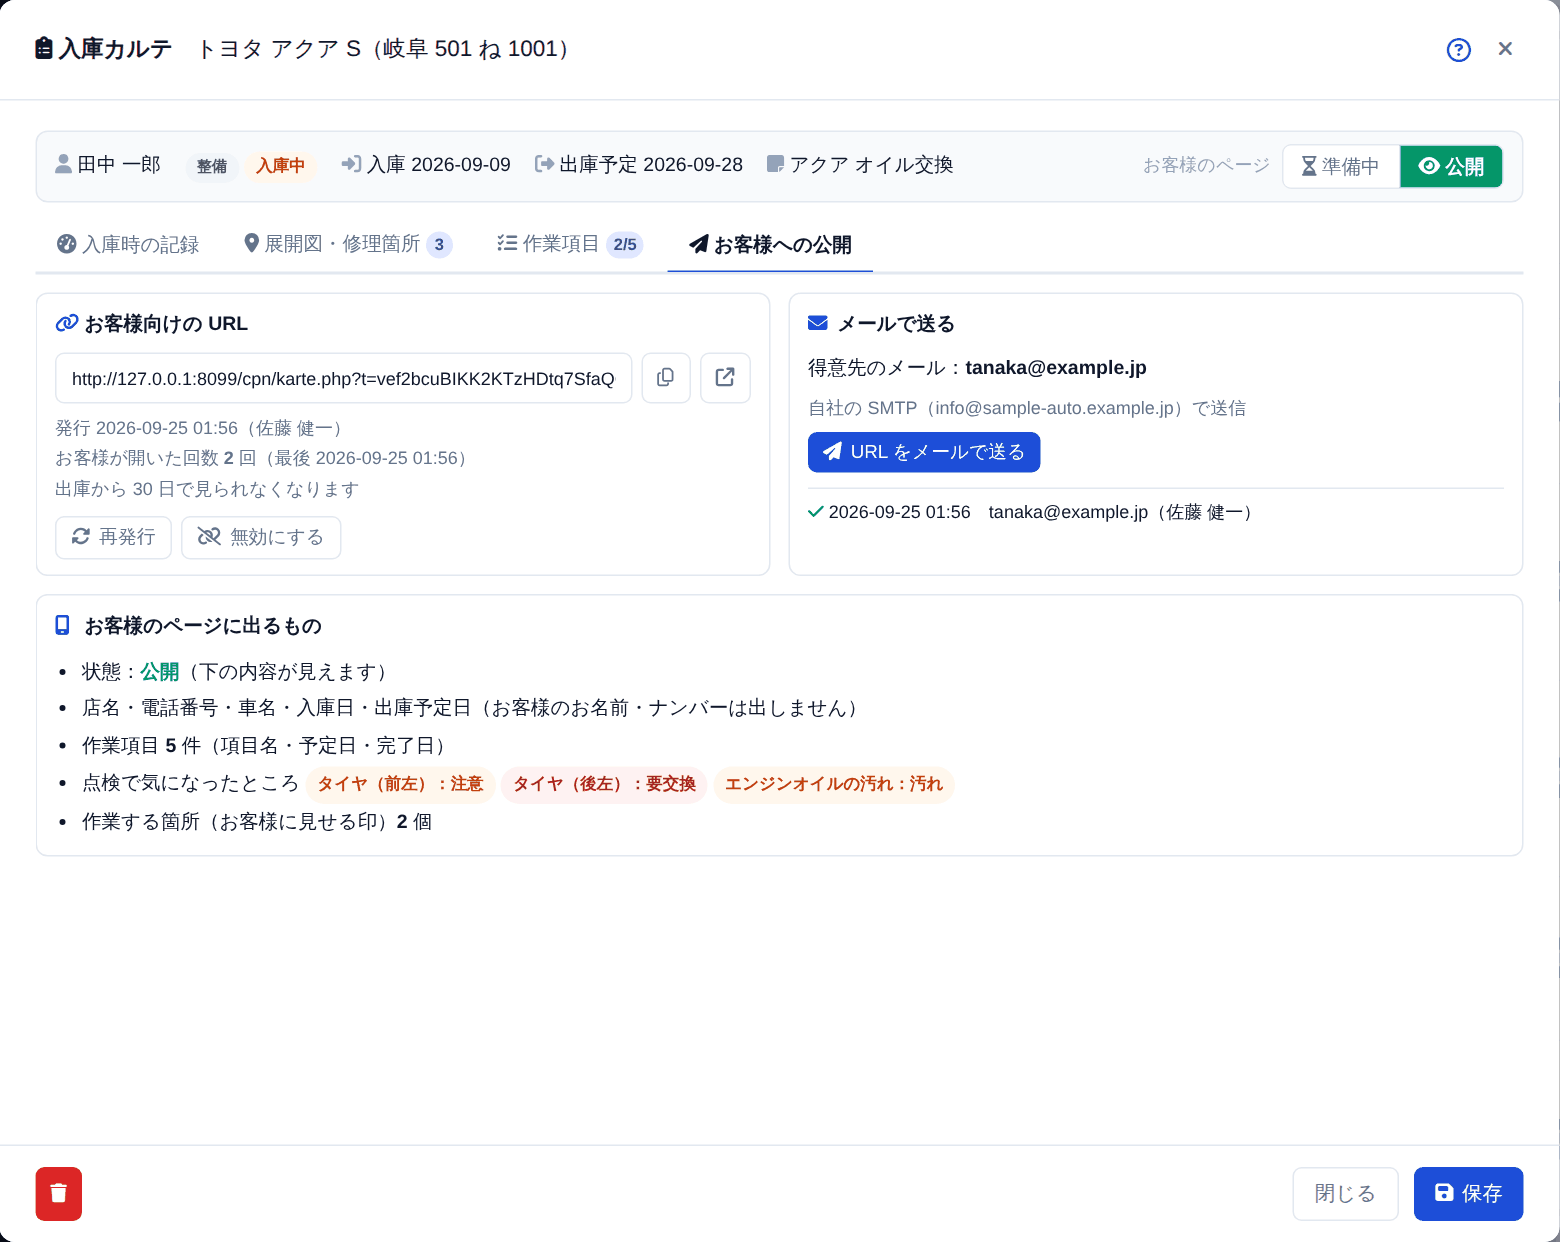
Task: Select お客様への公開 tab
Action: [x=770, y=244]
